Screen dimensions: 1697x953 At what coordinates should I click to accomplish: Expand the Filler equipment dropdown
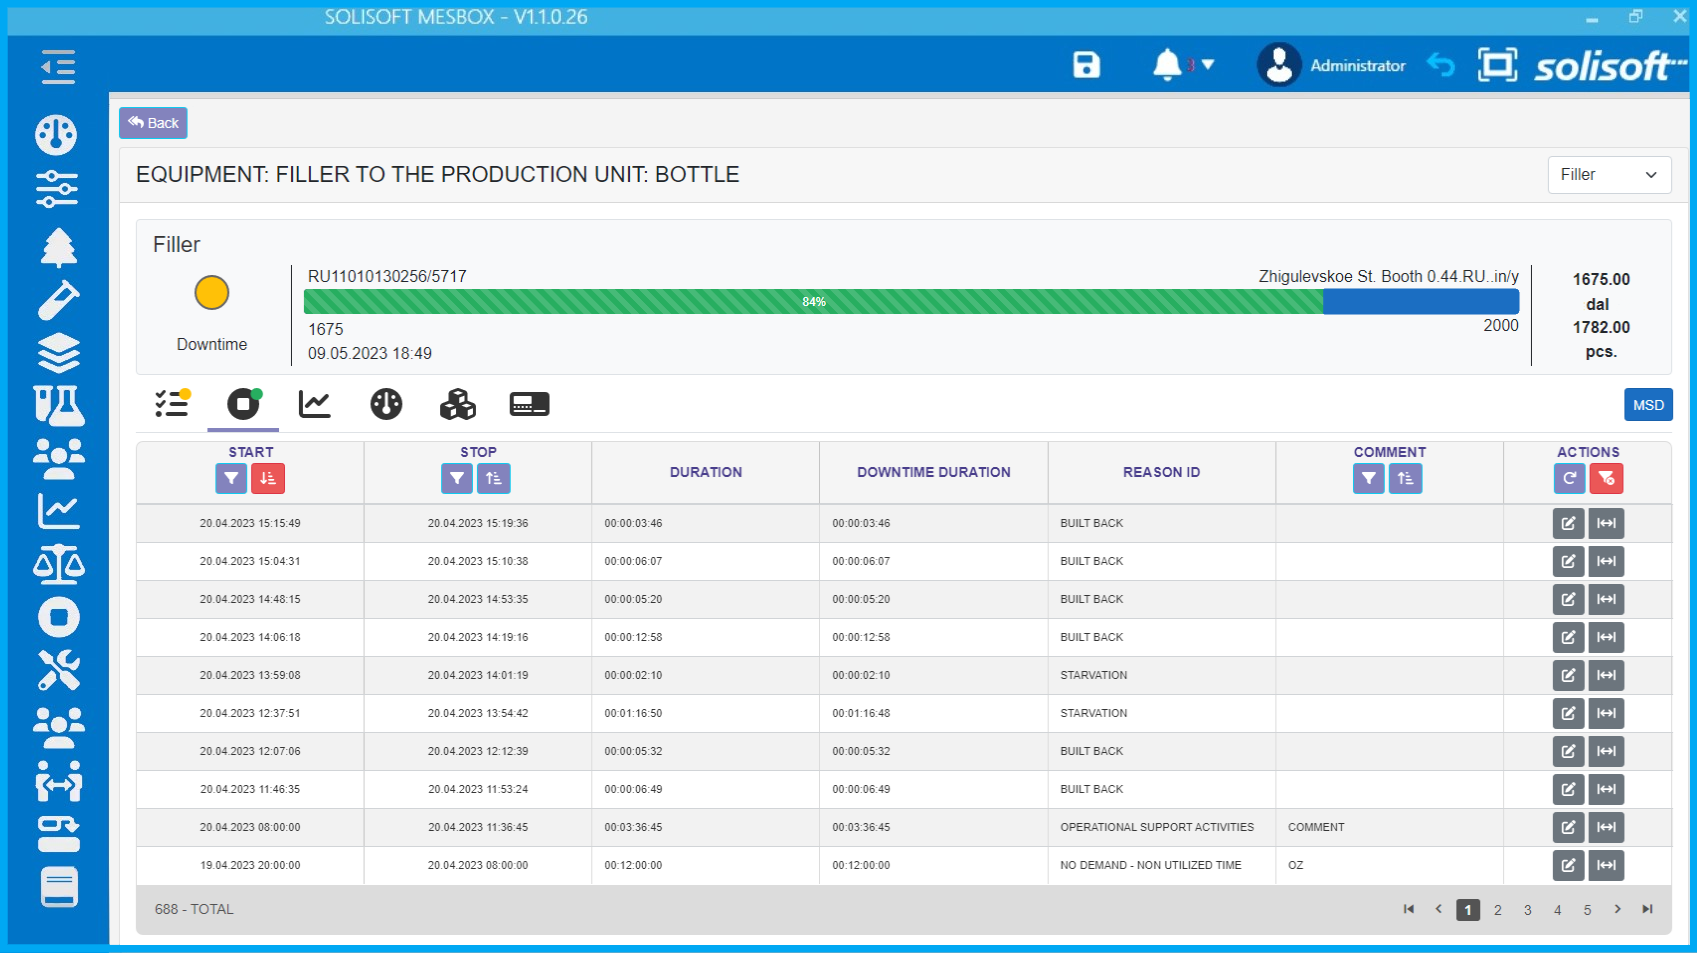[1609, 174]
